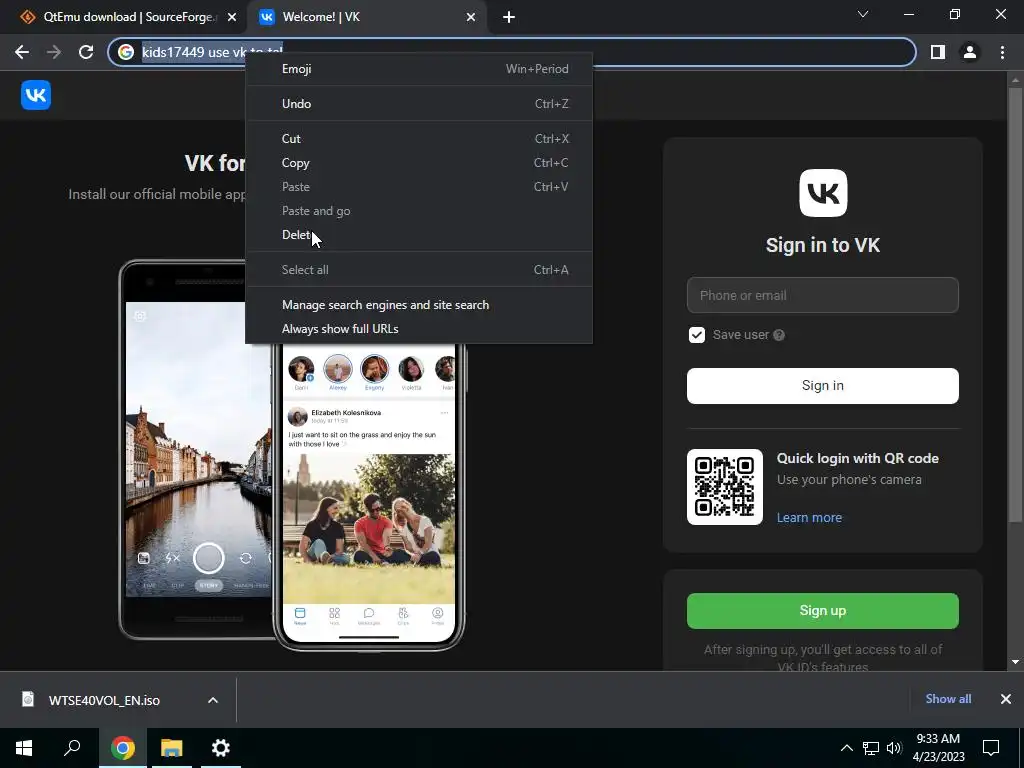Viewport: 1024px width, 768px height.
Task: Click the white Sign in button
Action: (823, 385)
